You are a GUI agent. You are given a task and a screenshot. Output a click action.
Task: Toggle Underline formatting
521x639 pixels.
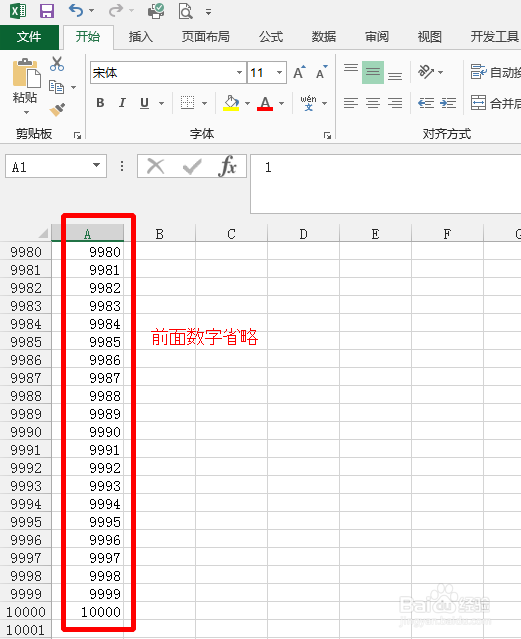coord(144,103)
